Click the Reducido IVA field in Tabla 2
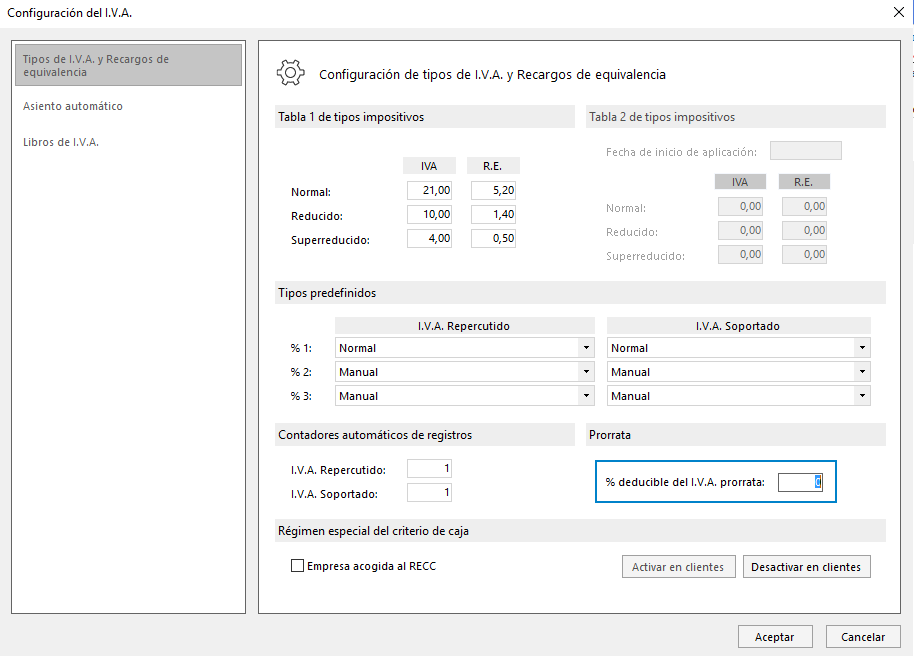Image resolution: width=914 pixels, height=656 pixels. pyautogui.click(x=740, y=230)
